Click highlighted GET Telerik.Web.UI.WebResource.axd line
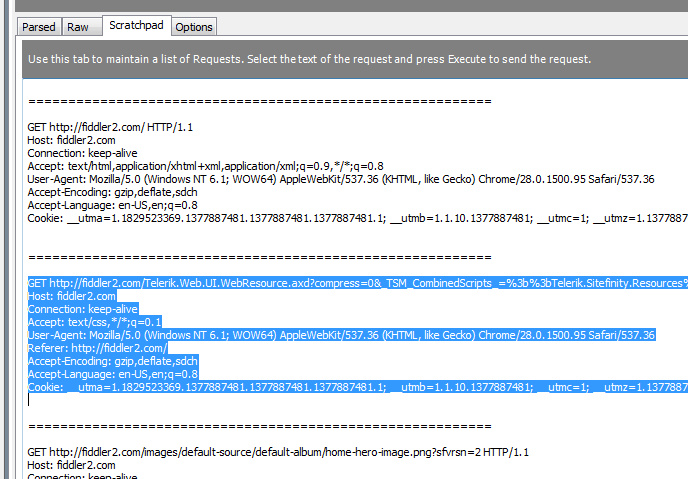This screenshot has height=479, width=688. pos(358,283)
